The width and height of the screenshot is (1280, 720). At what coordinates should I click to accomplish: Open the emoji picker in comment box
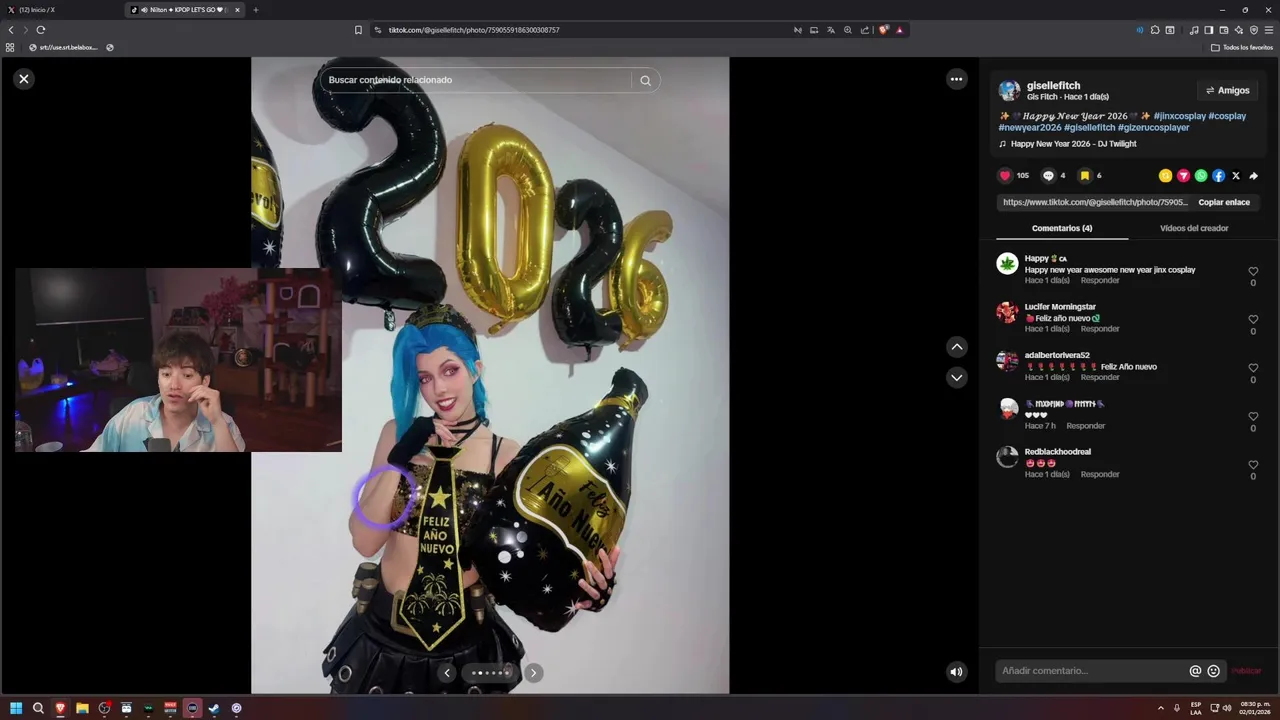pos(1213,671)
